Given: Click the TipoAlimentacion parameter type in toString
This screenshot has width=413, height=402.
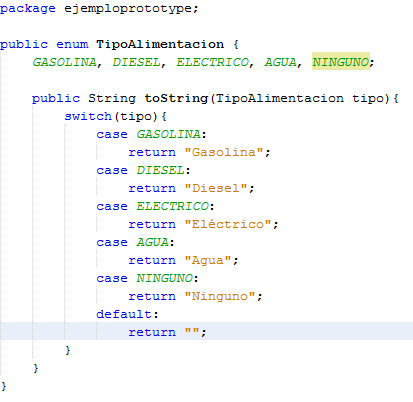Looking at the screenshot, I should point(279,98).
